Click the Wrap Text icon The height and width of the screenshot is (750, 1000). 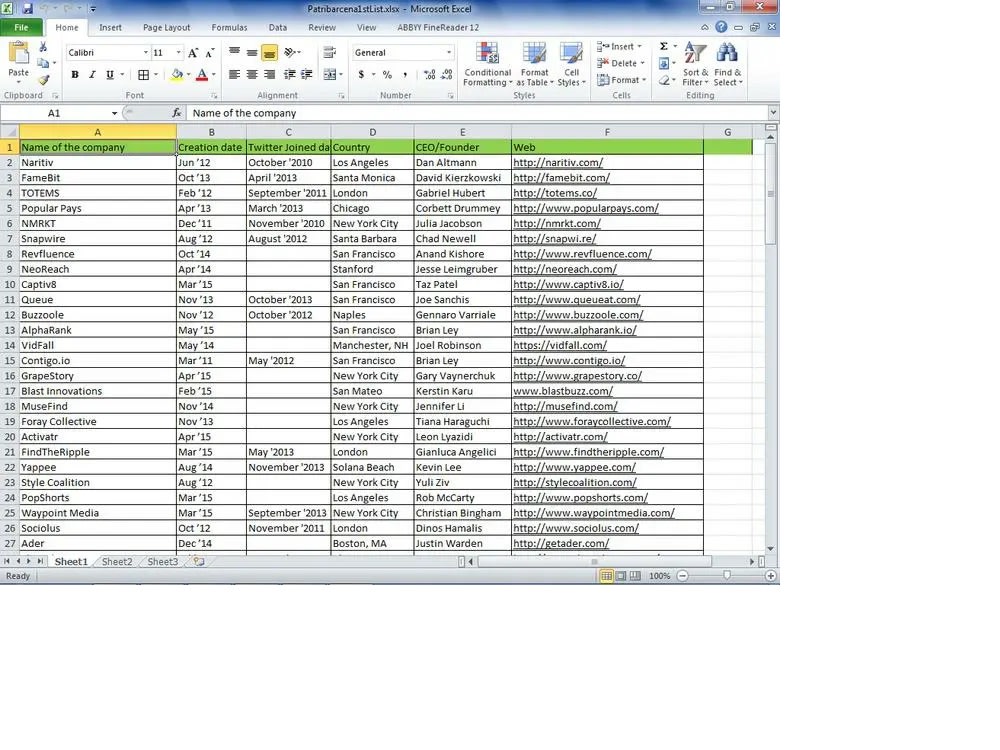[x=330, y=52]
